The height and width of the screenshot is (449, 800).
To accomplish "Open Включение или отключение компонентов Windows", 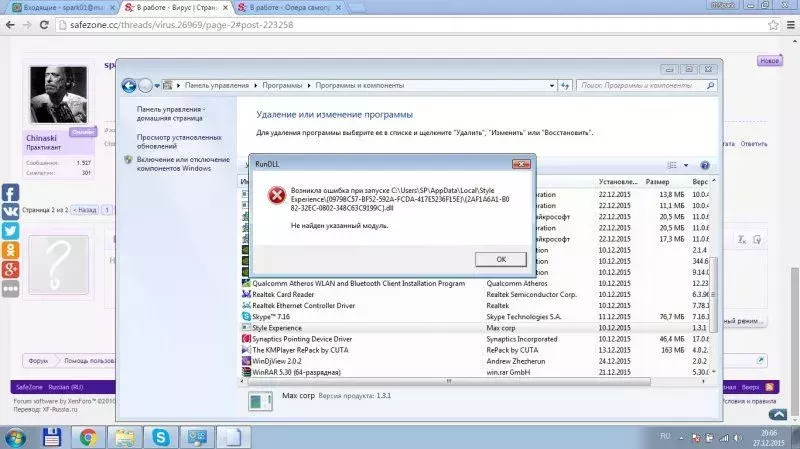I will (x=183, y=164).
